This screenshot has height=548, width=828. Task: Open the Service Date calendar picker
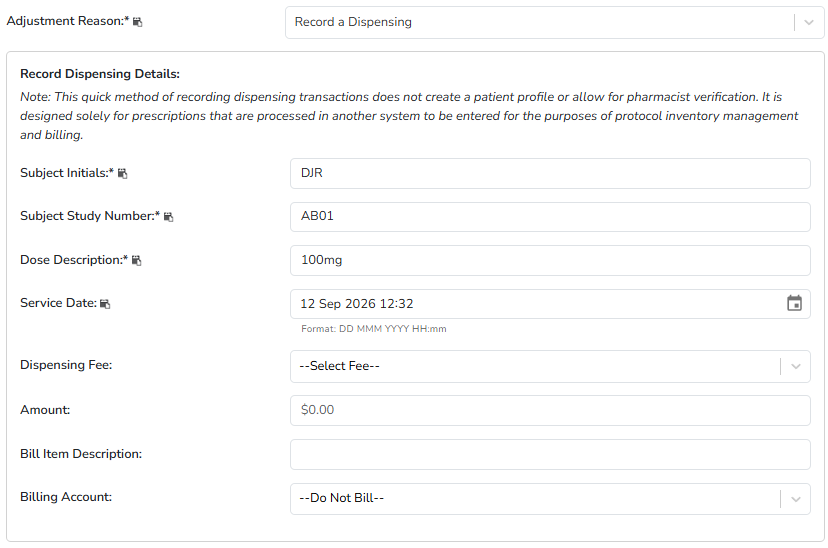pos(794,303)
